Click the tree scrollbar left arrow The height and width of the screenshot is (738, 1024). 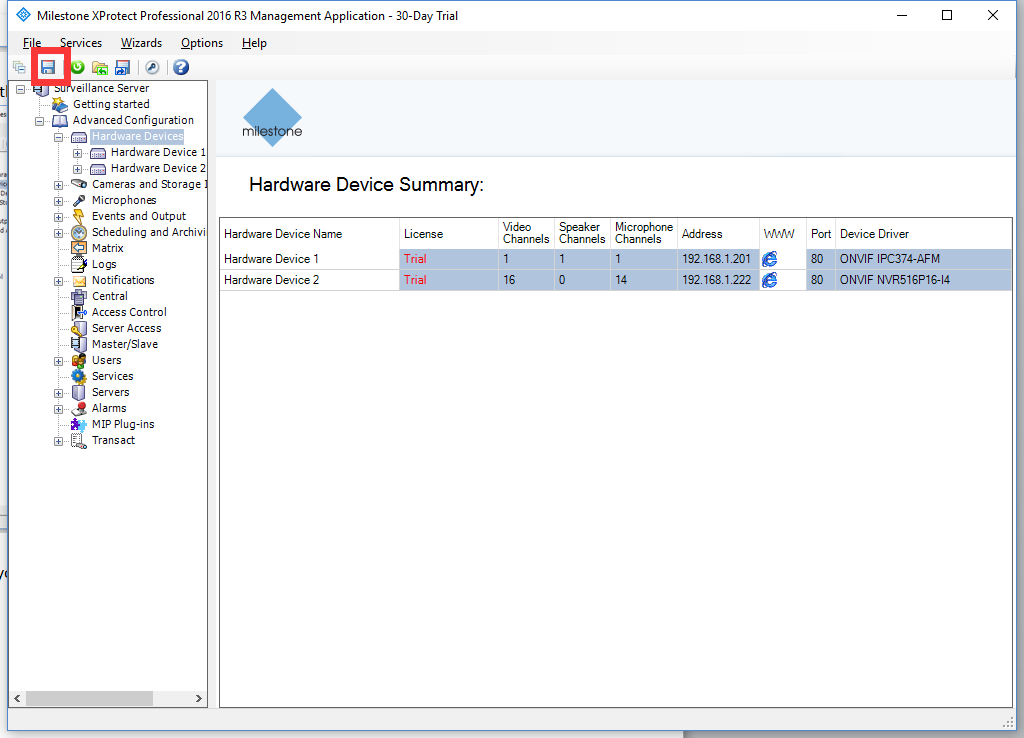[x=17, y=699]
